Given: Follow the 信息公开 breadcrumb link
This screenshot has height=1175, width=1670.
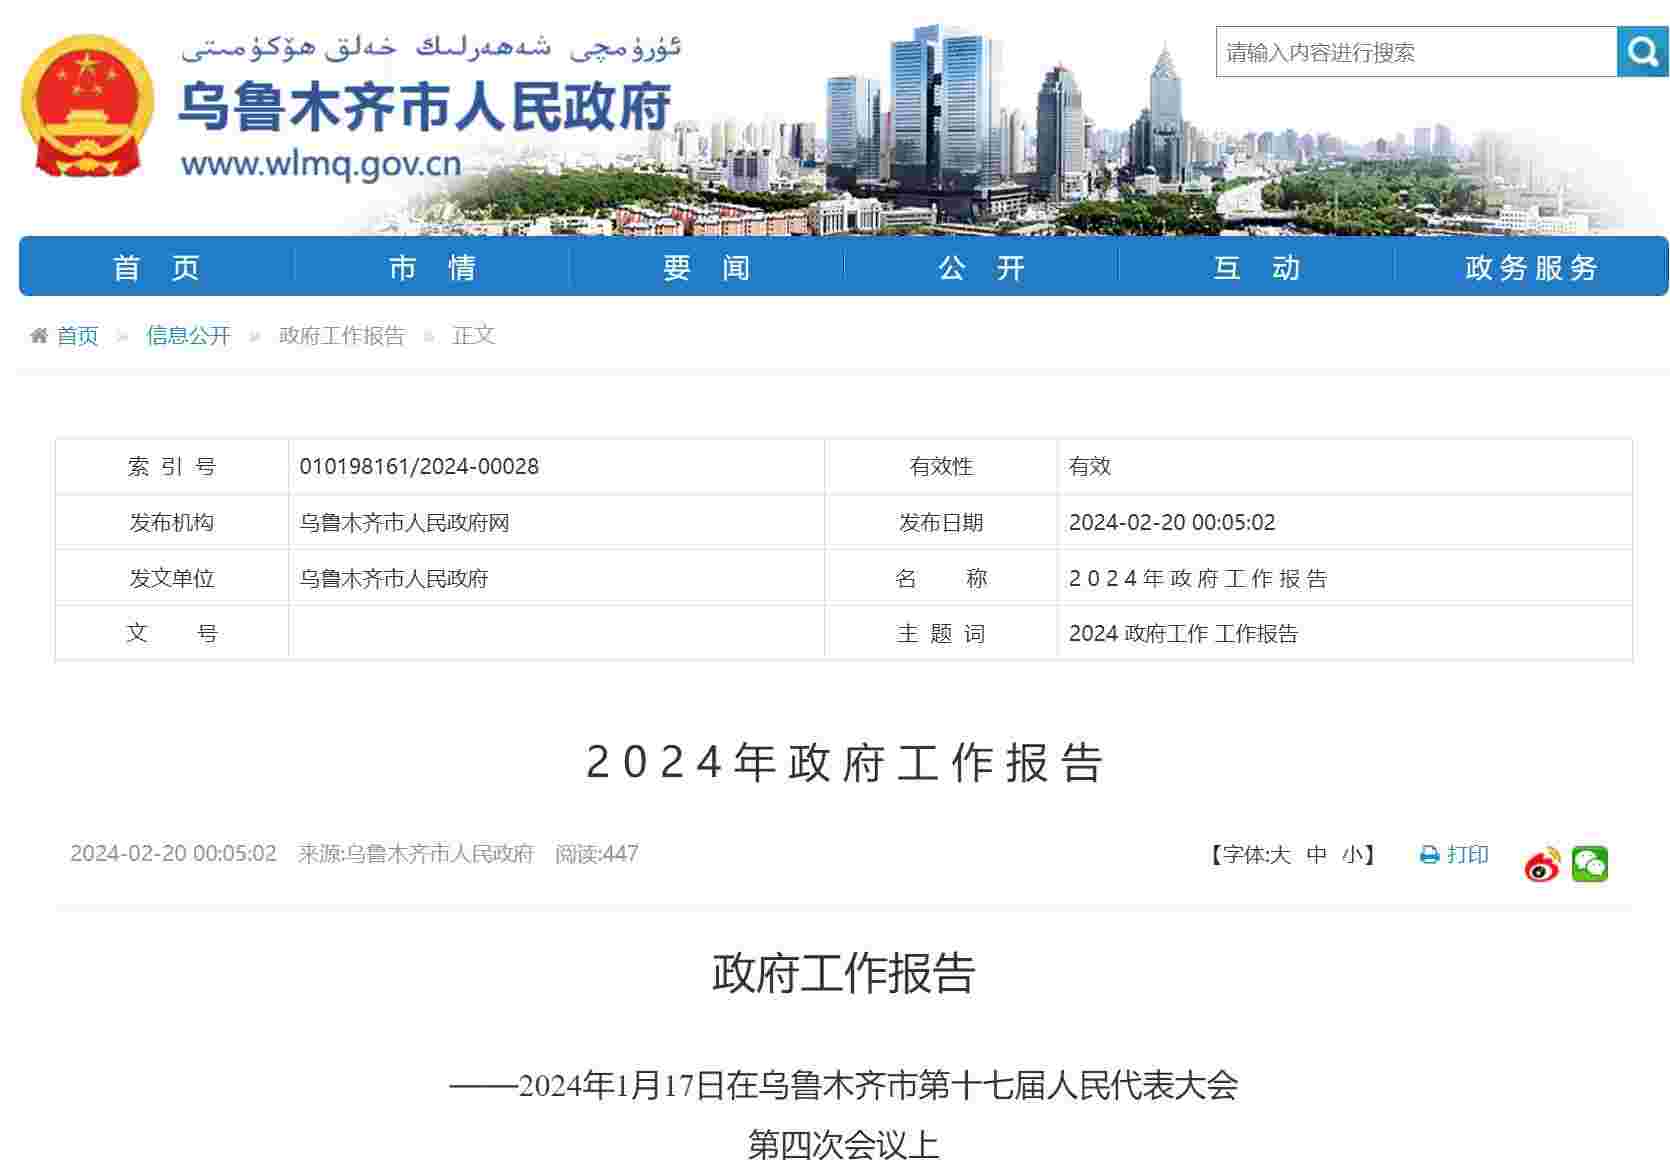Looking at the screenshot, I should coord(188,336).
